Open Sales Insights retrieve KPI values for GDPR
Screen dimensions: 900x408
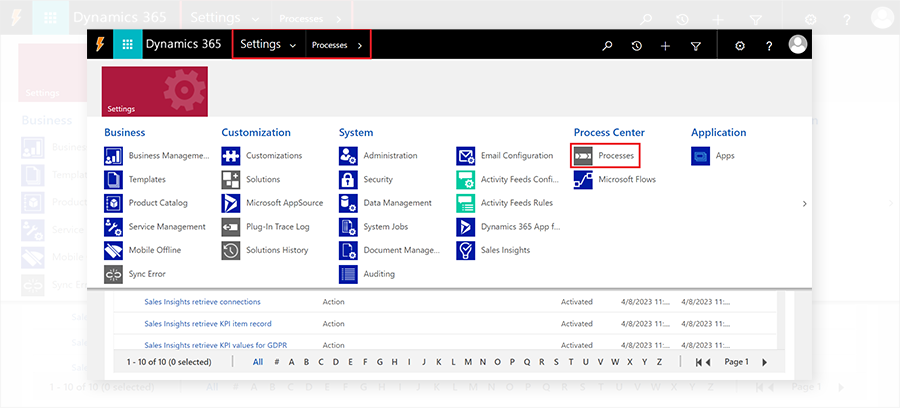point(216,345)
